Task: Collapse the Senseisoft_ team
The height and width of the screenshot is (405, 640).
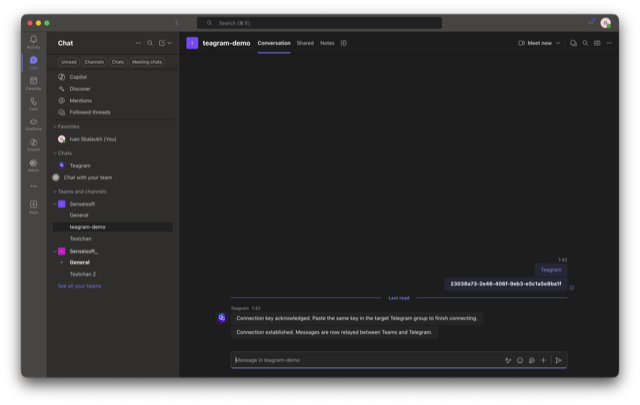Action: tap(55, 251)
